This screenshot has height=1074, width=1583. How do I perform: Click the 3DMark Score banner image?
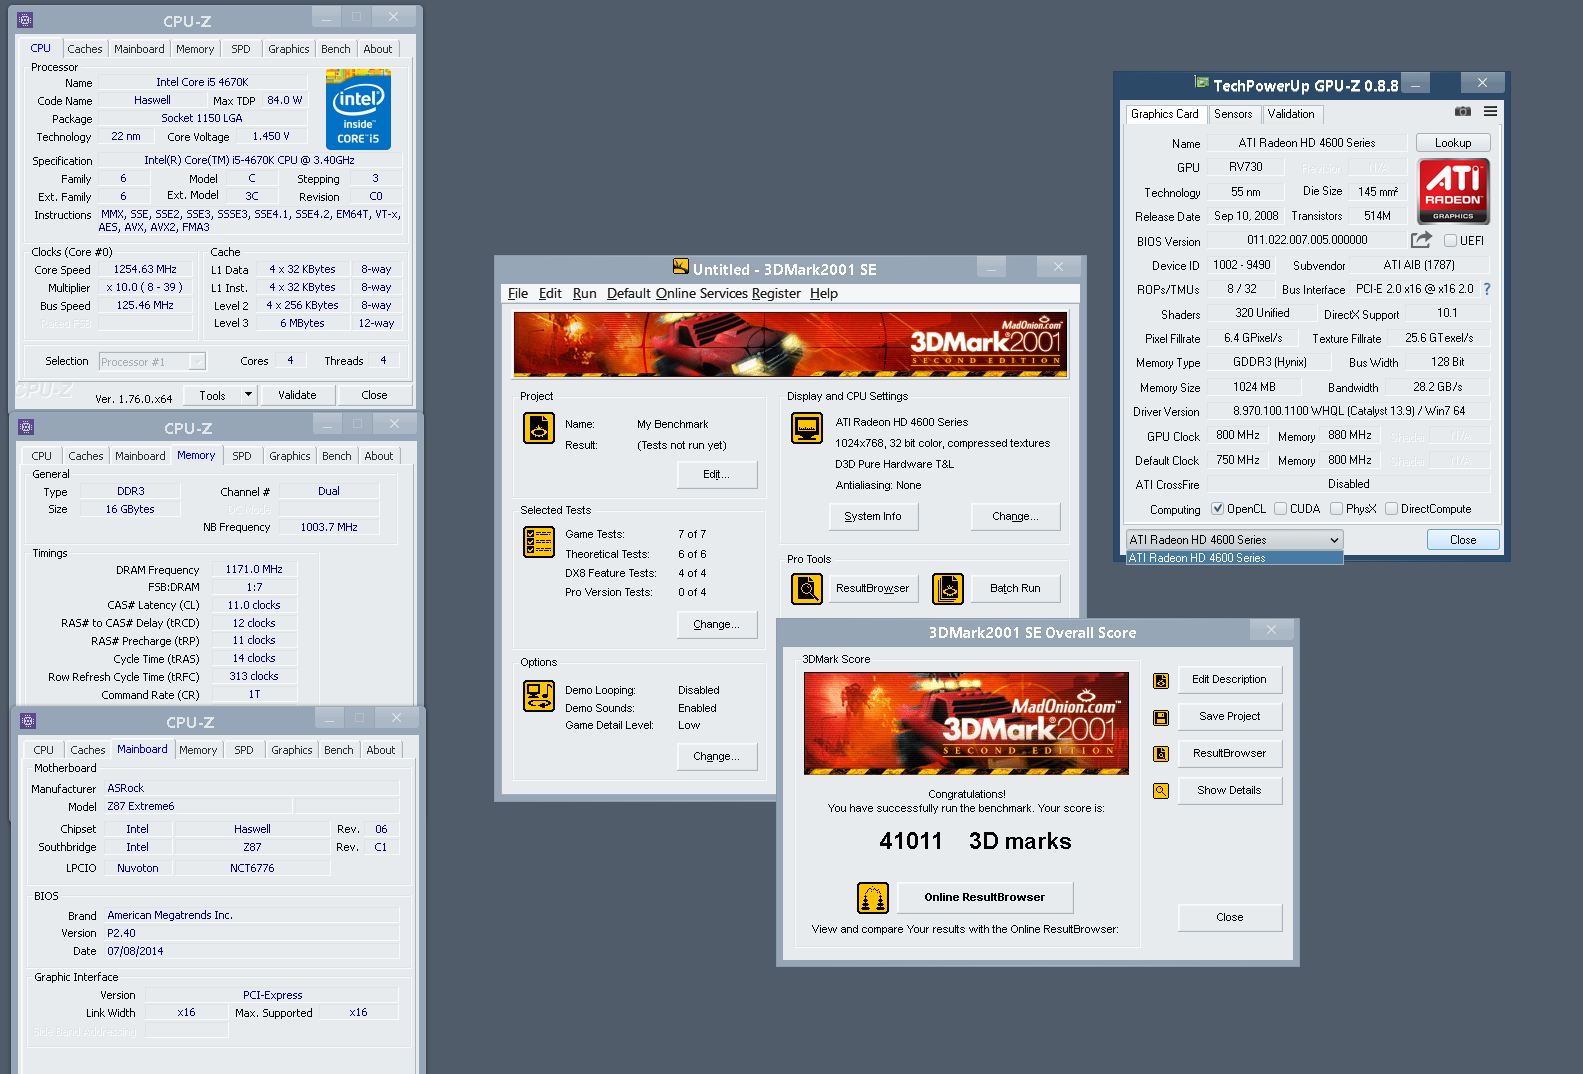point(966,724)
